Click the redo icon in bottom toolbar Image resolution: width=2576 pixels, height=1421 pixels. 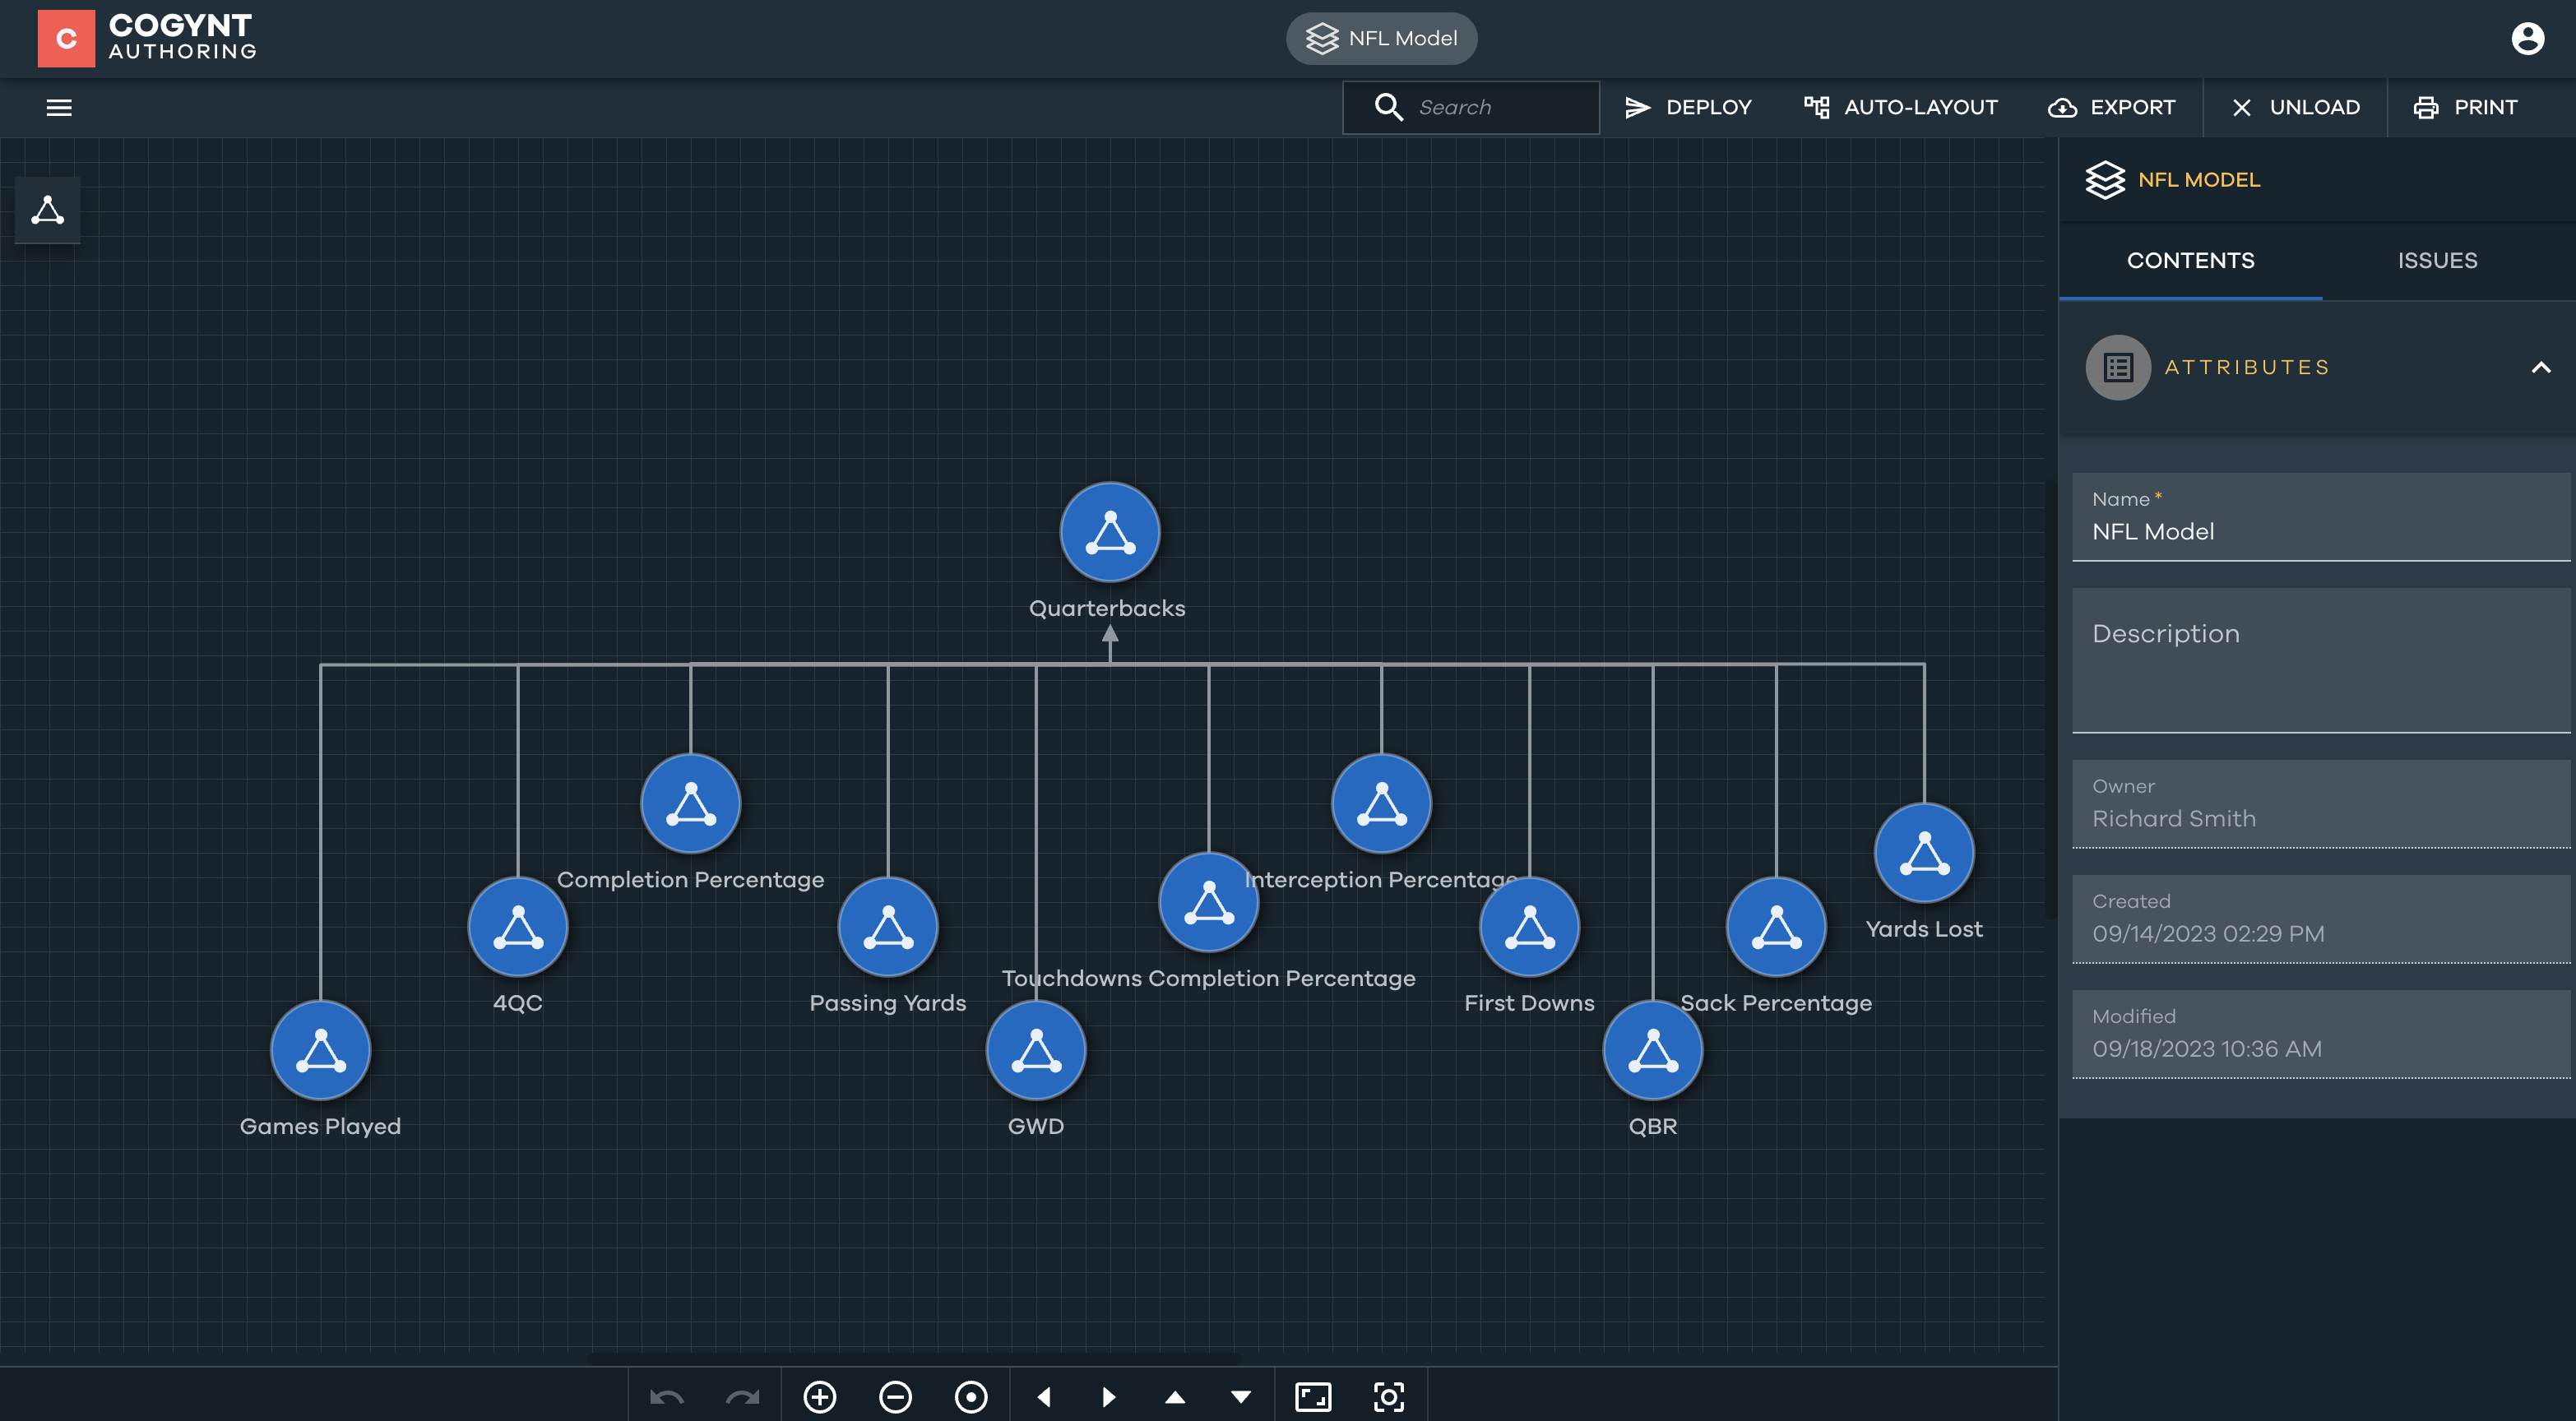744,1396
